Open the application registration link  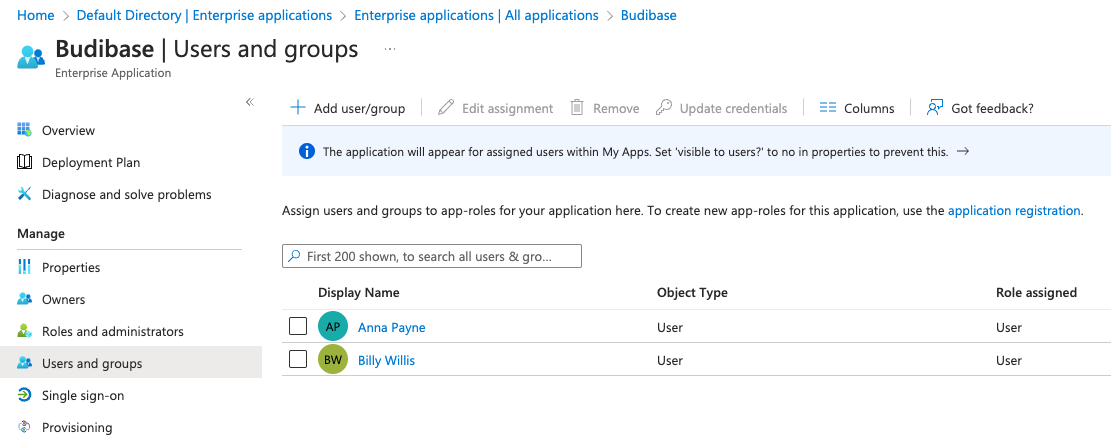point(1014,211)
